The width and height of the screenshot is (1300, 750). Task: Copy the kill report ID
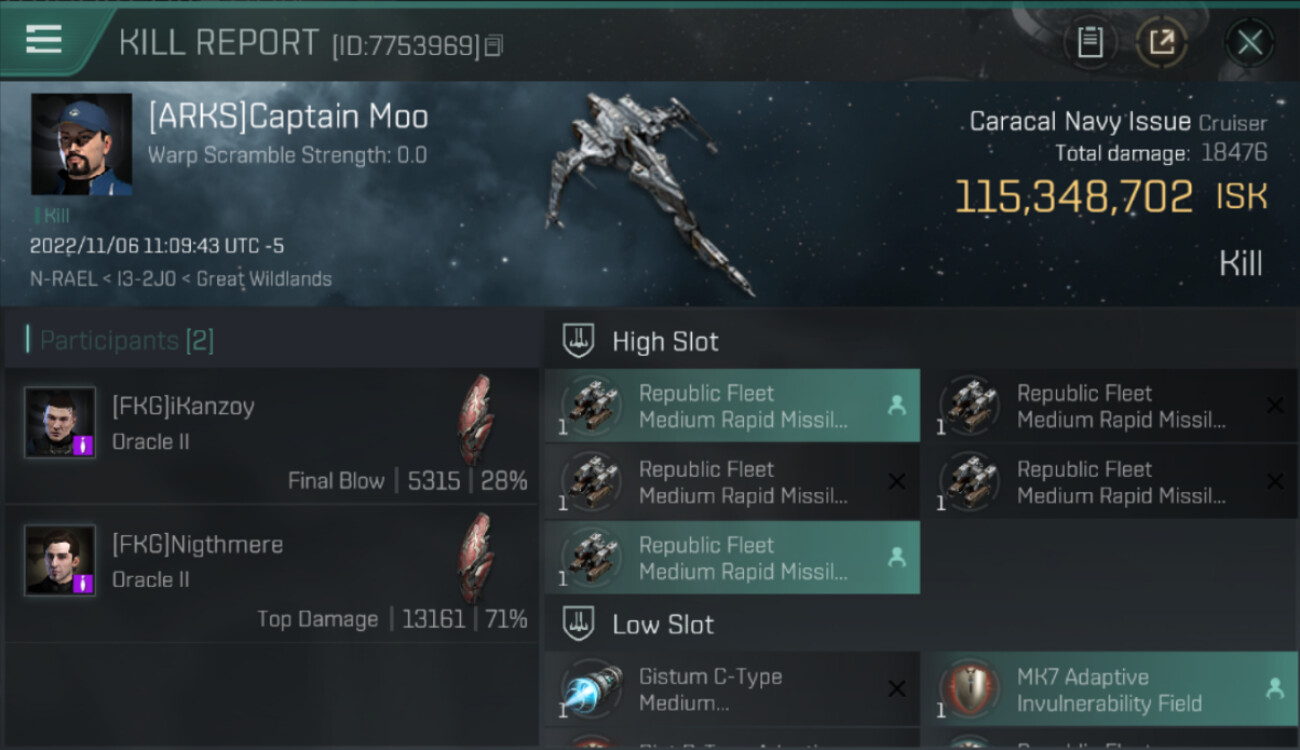tap(495, 46)
